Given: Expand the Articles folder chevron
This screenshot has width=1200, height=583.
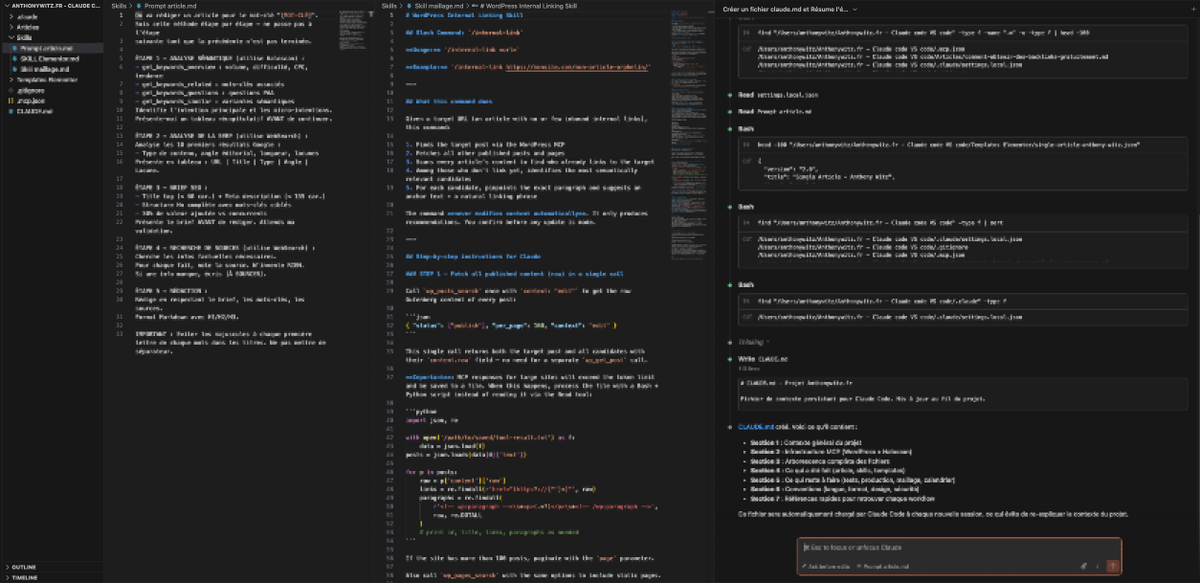Looking at the screenshot, I should click(x=10, y=27).
